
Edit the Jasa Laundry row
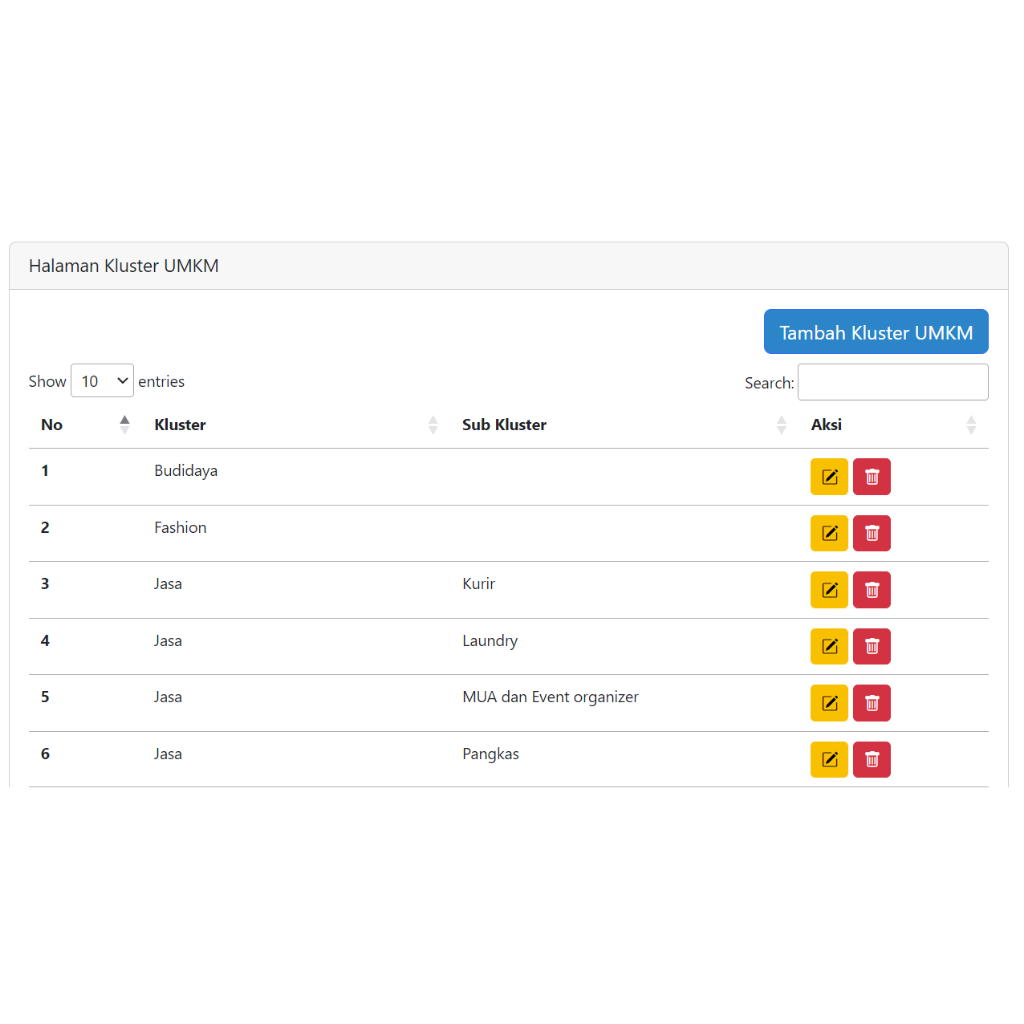click(829, 646)
